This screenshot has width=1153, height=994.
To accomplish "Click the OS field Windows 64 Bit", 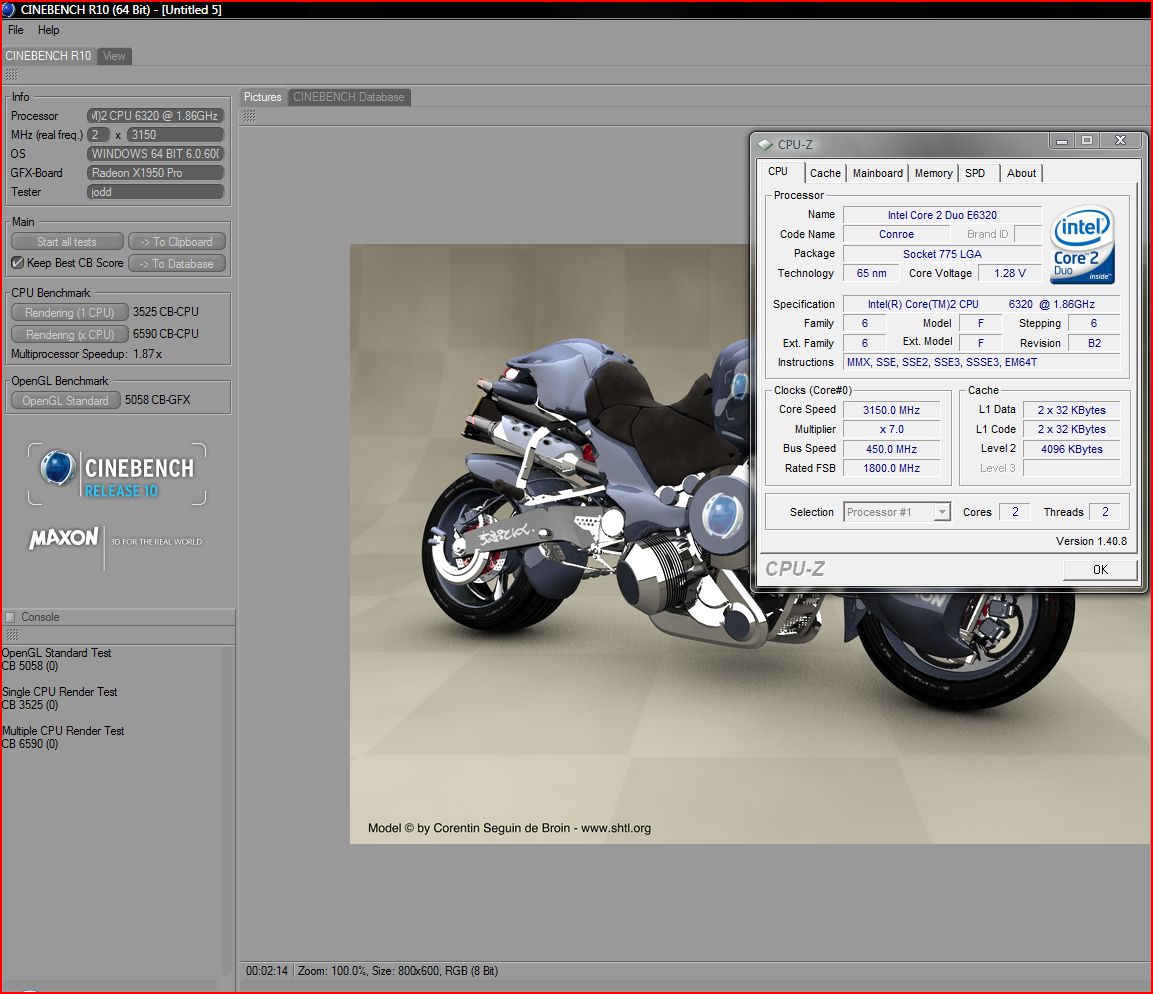I will pos(155,154).
